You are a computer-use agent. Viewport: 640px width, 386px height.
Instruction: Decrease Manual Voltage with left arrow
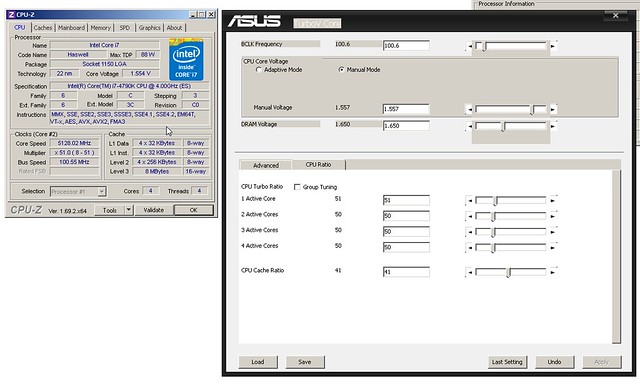click(x=470, y=109)
